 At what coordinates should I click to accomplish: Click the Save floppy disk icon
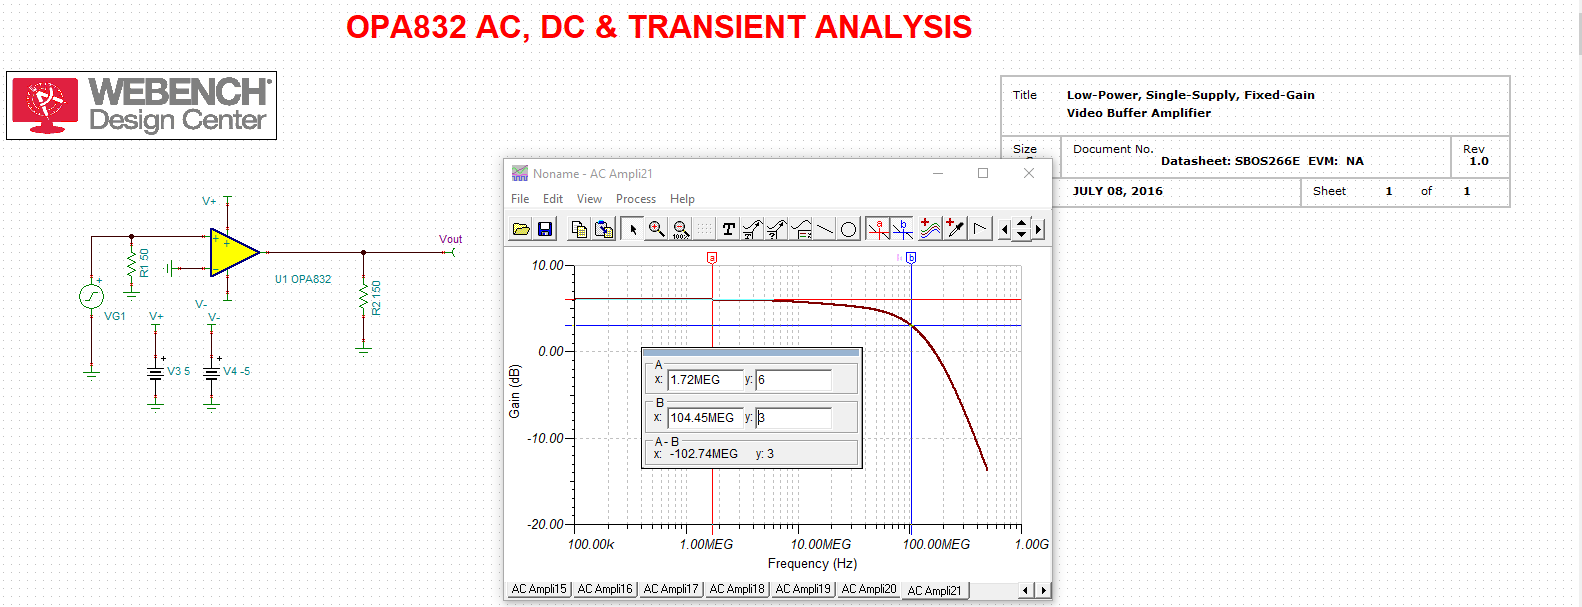click(545, 229)
